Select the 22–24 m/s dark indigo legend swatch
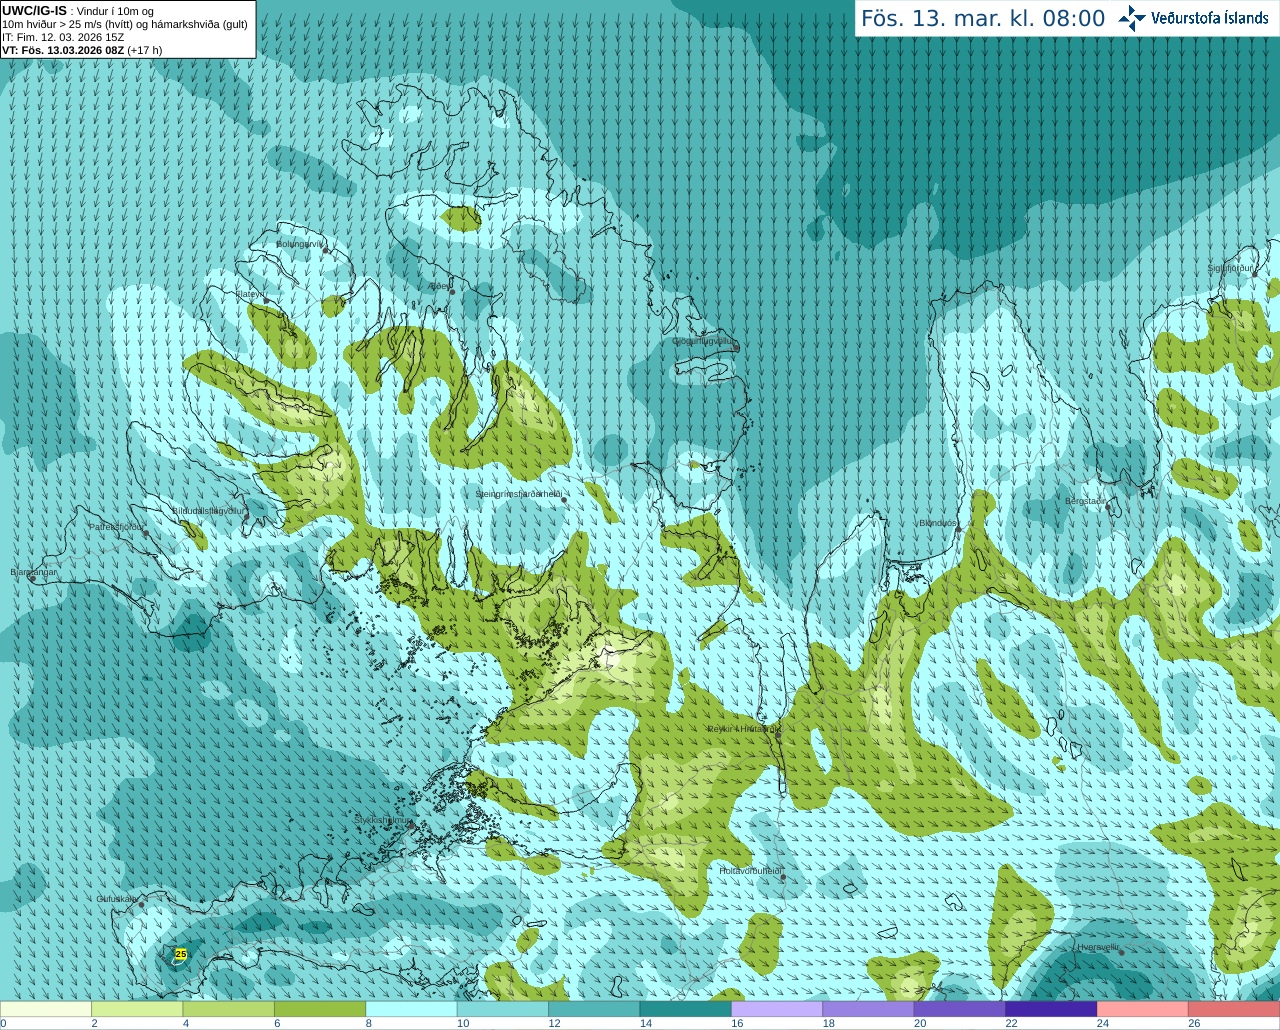This screenshot has width=1280, height=1030. (x=1052, y=1009)
